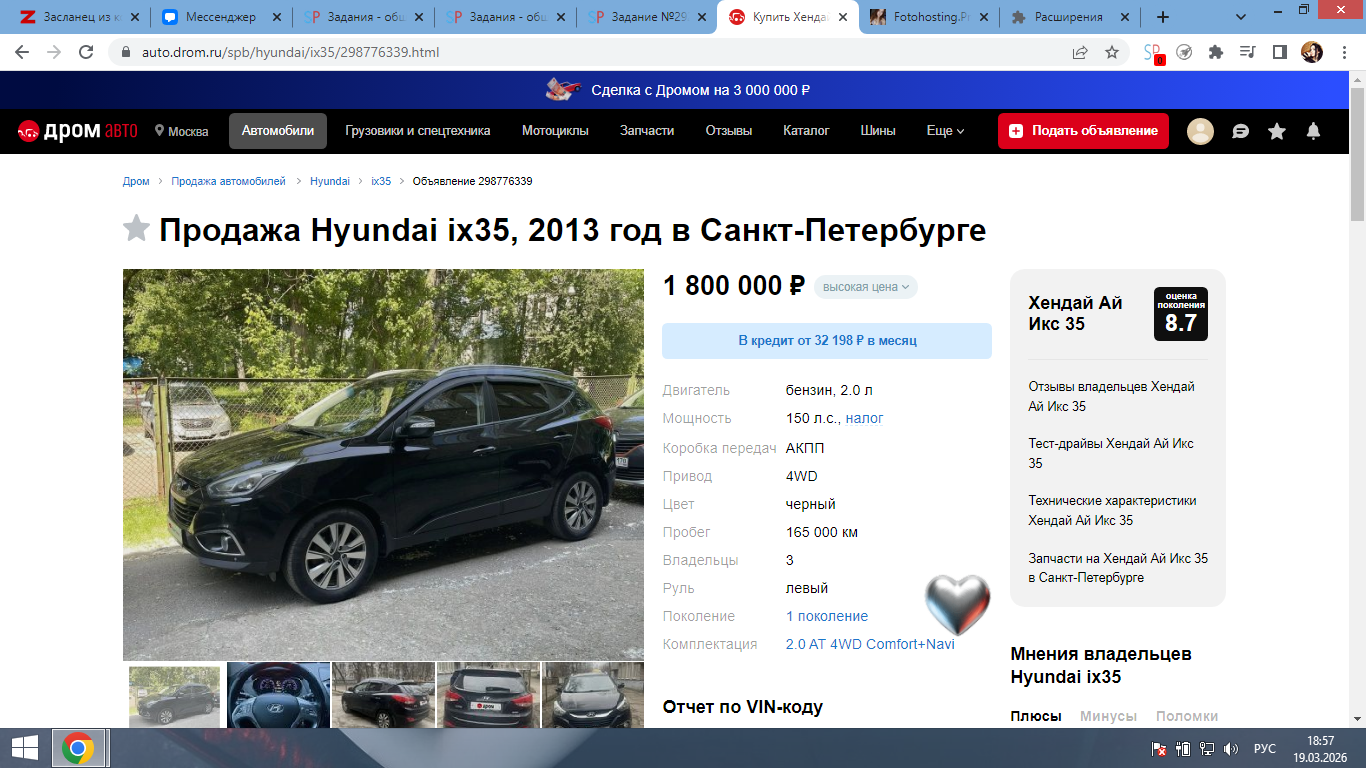Switch to the Минусы tab
The height and width of the screenshot is (768, 1366).
point(1108,716)
